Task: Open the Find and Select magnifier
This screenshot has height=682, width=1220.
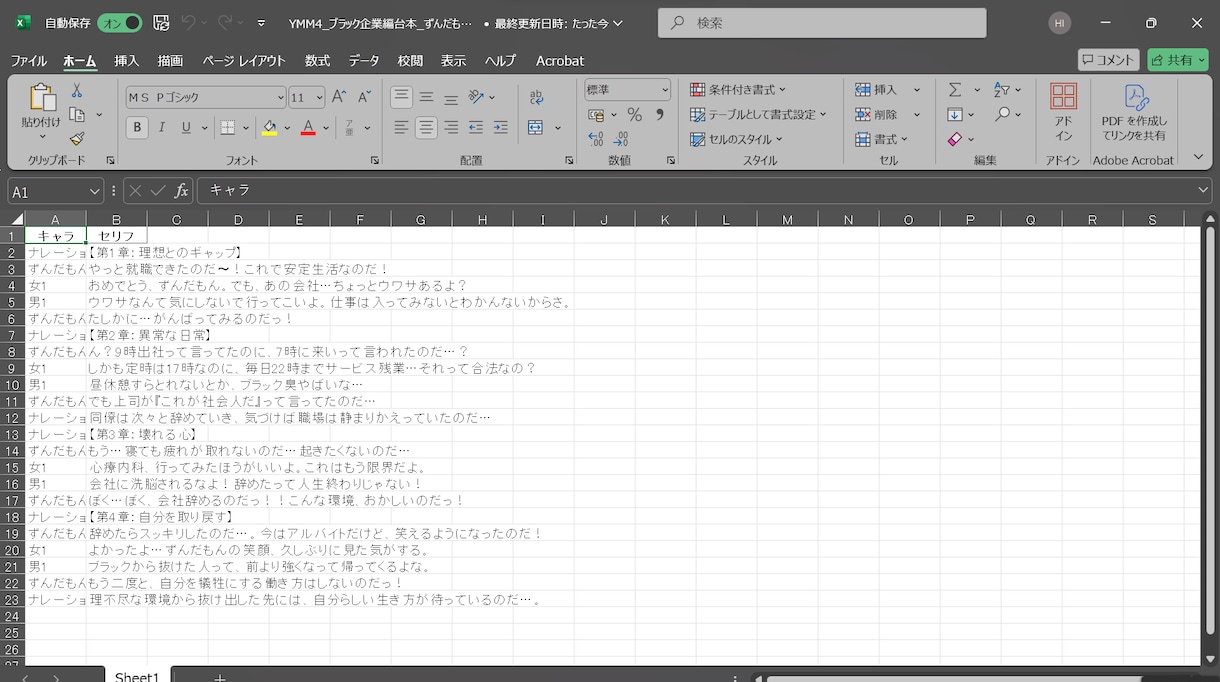Action: [x=1002, y=115]
